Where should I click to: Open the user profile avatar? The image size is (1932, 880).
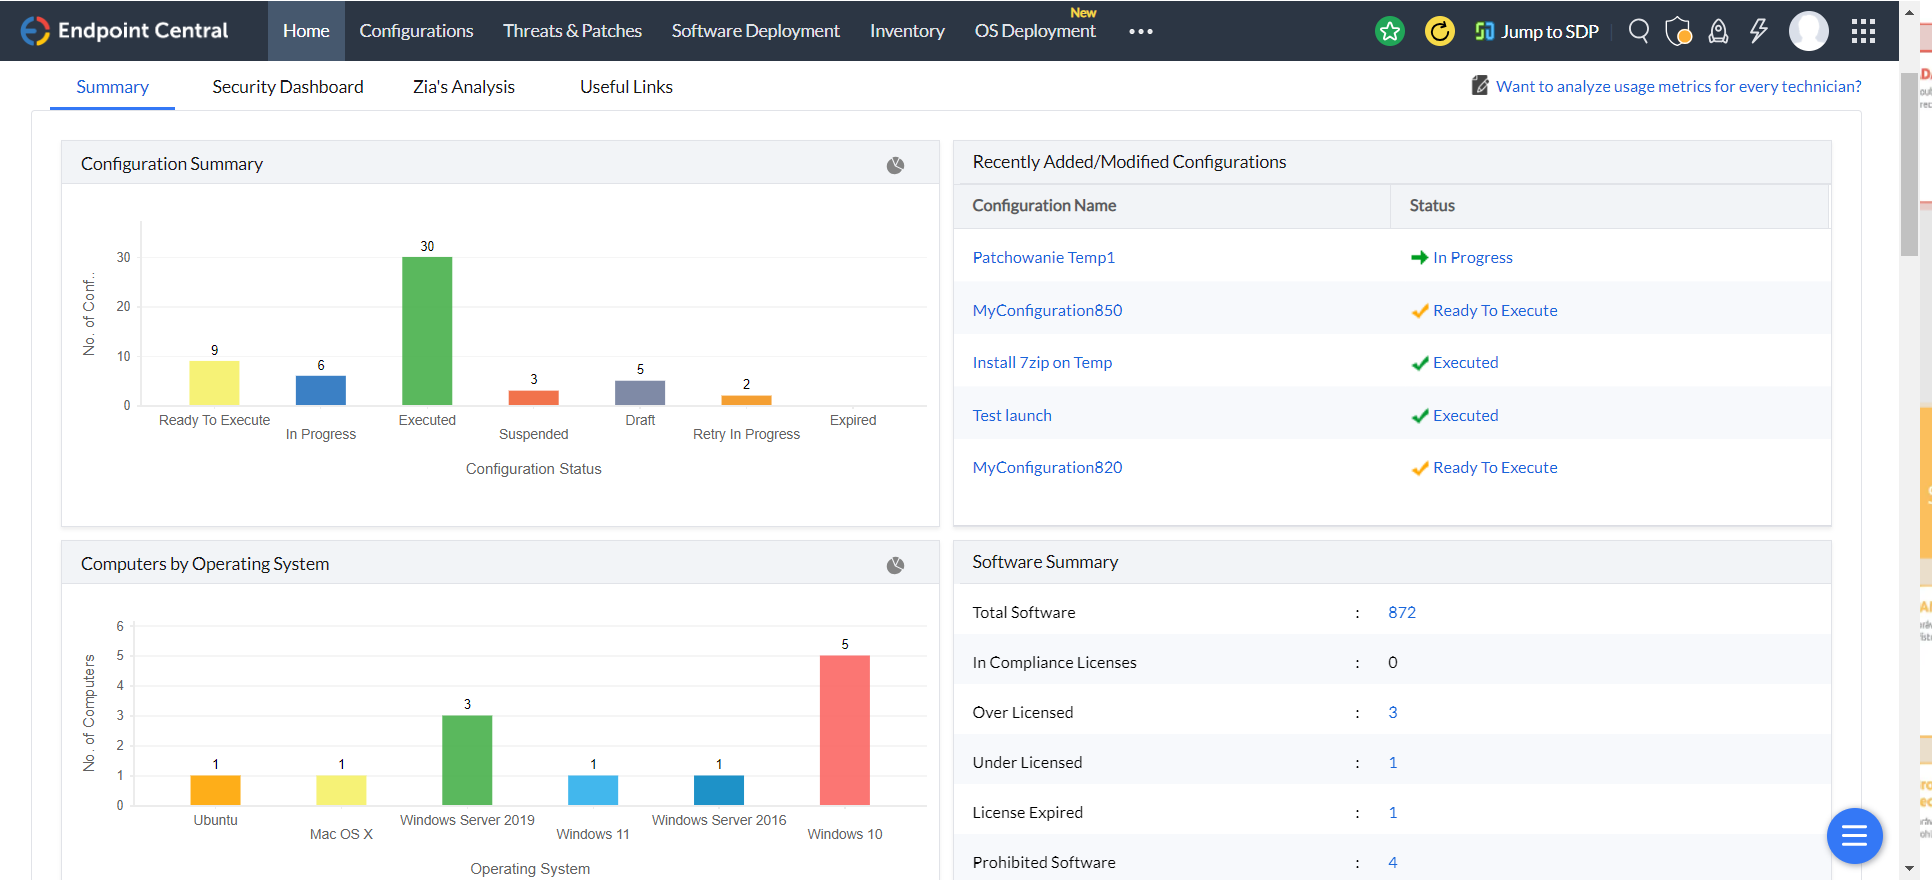tap(1808, 31)
